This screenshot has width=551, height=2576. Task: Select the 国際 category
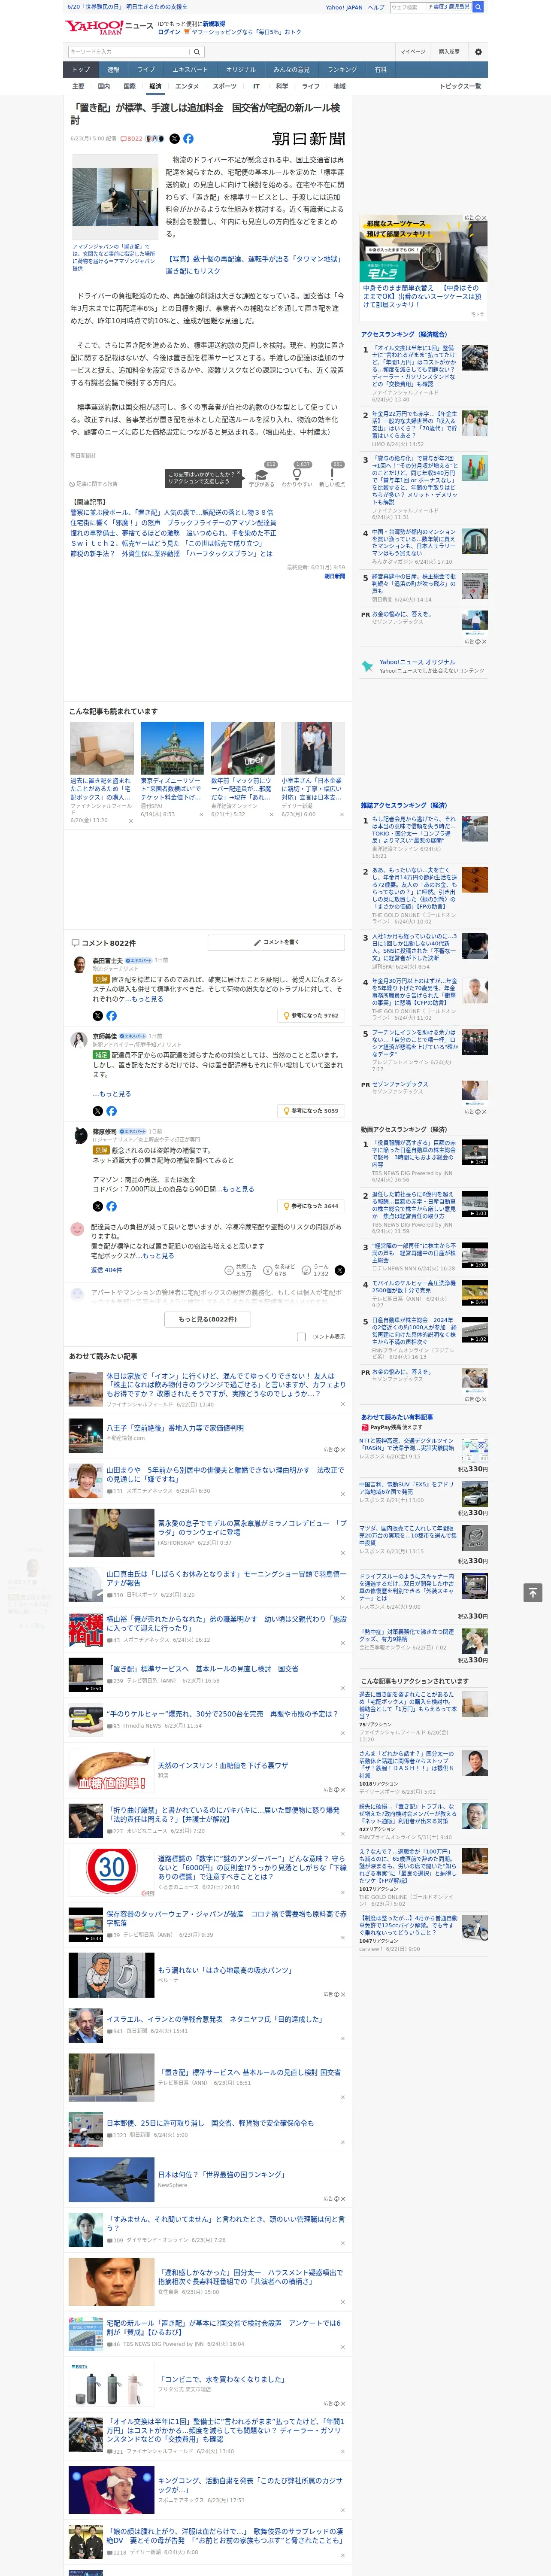[129, 86]
